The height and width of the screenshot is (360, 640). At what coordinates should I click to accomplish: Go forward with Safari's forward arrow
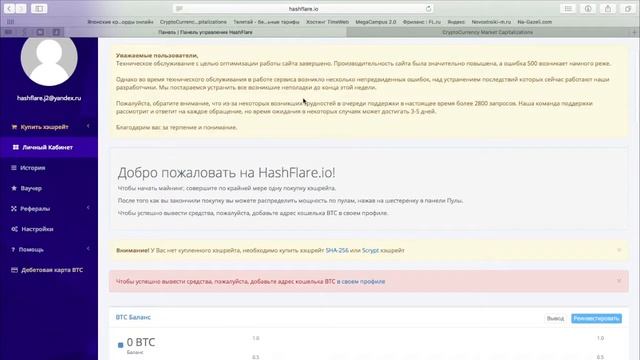click(x=21, y=9)
